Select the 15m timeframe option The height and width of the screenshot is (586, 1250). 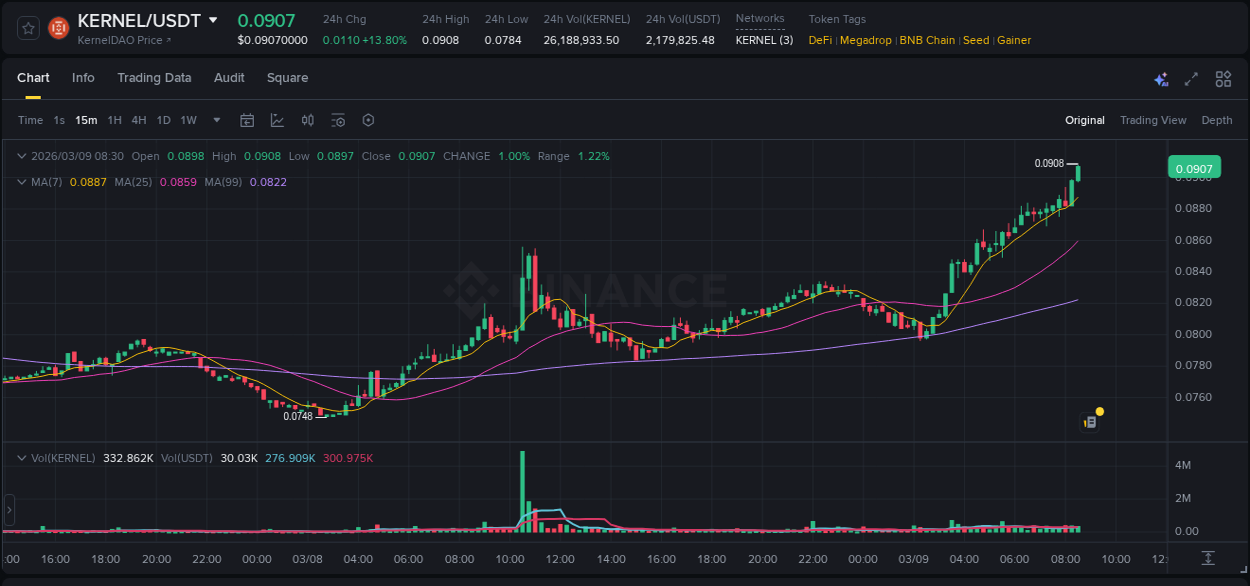coord(86,120)
